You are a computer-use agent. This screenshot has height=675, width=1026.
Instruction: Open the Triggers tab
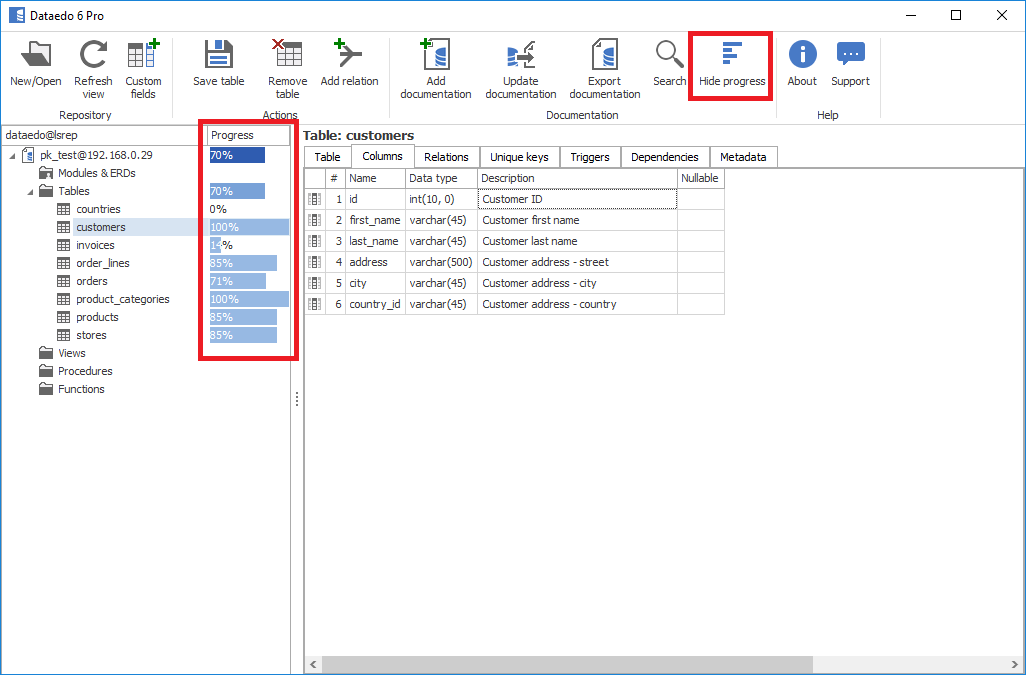click(590, 157)
